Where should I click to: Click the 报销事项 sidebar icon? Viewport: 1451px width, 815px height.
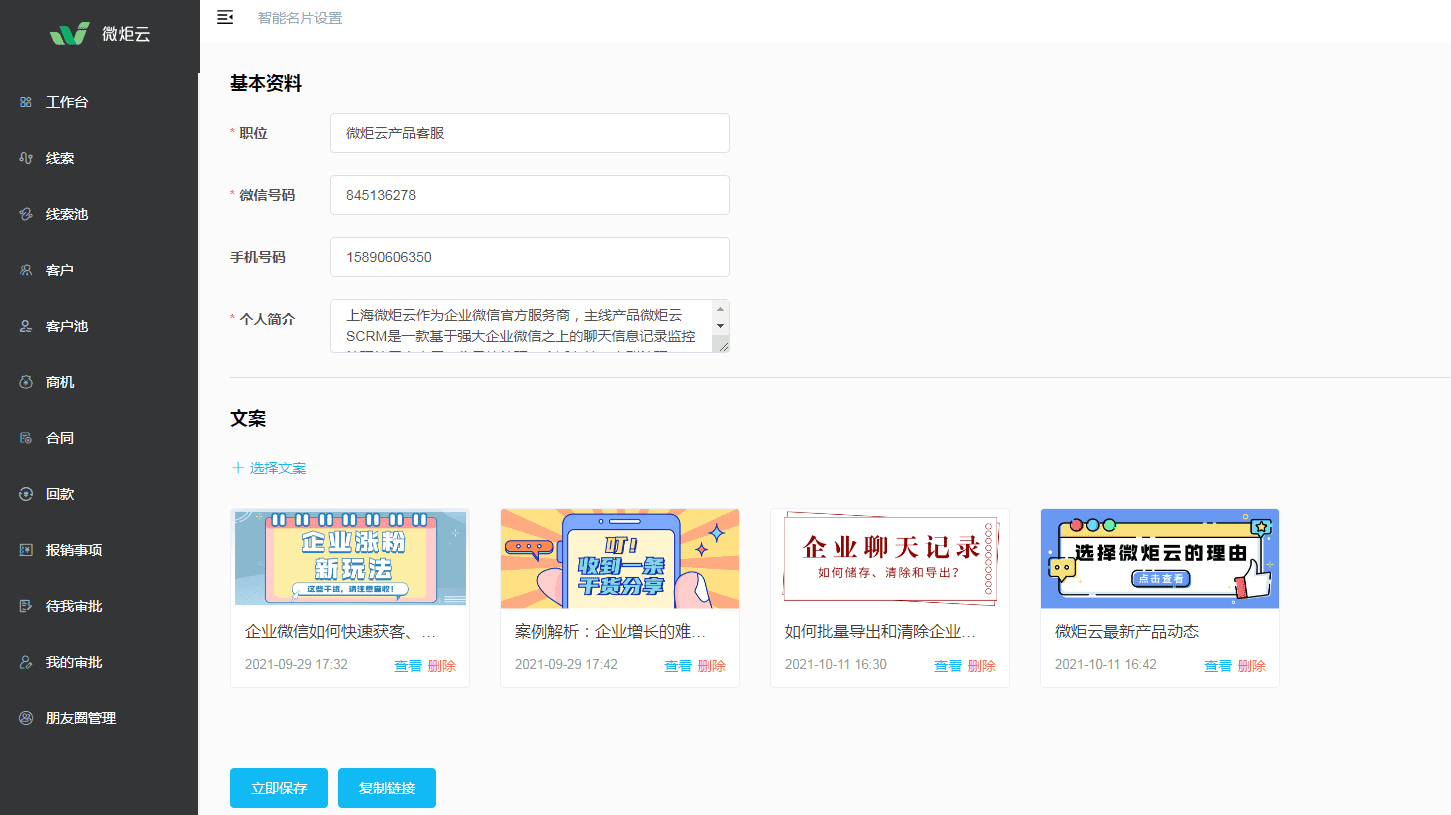[25, 550]
